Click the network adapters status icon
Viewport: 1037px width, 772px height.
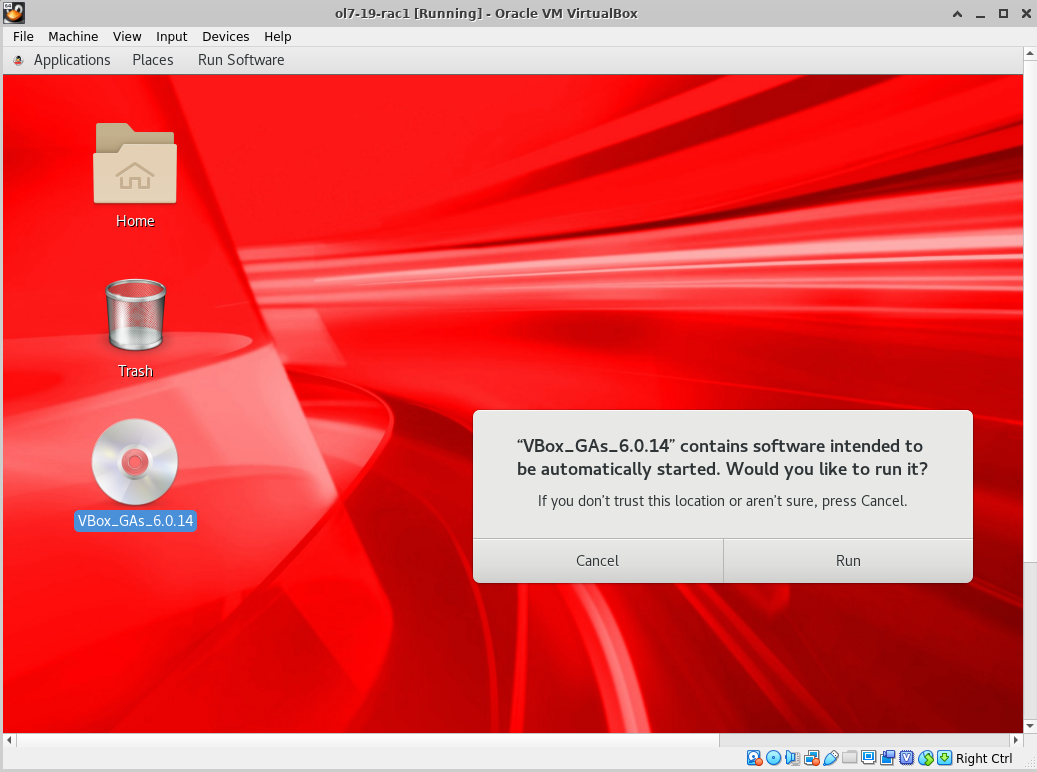[x=812, y=758]
